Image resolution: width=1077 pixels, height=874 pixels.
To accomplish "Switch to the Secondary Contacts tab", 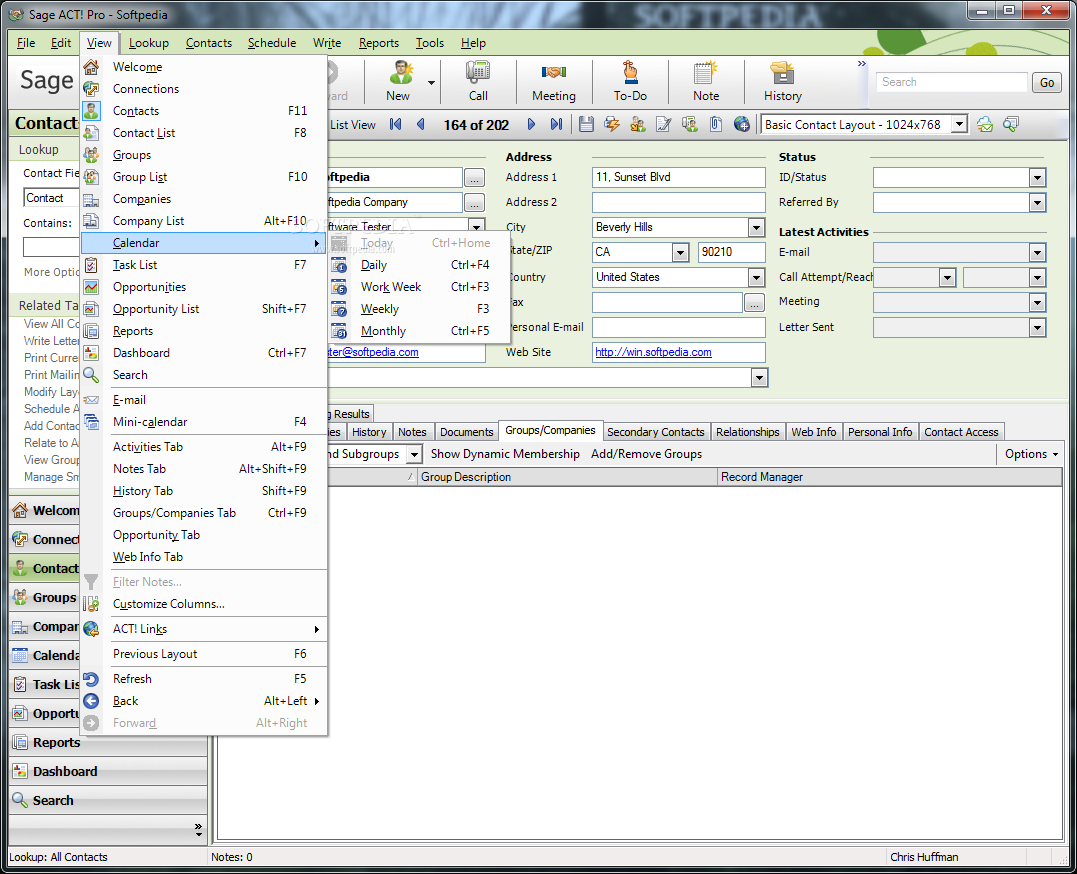I will point(655,432).
